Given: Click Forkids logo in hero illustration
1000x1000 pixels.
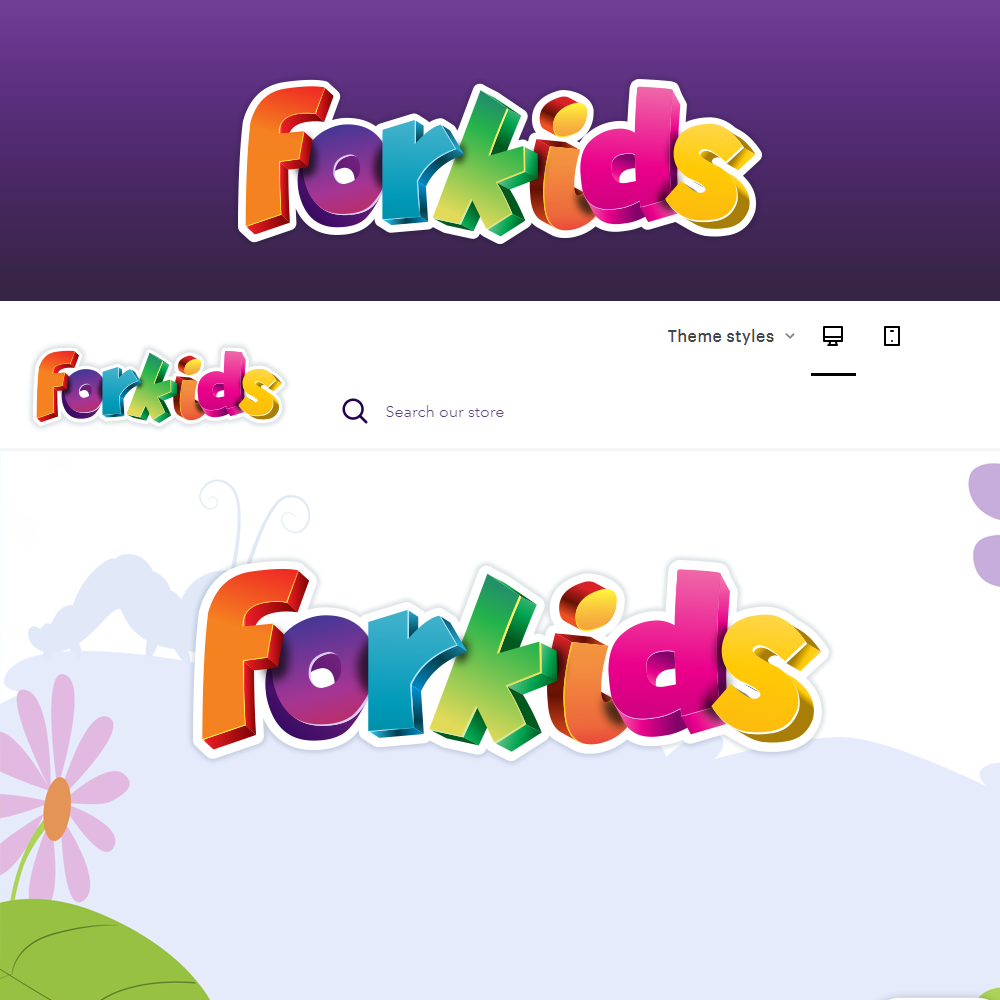Looking at the screenshot, I should tap(510, 660).
